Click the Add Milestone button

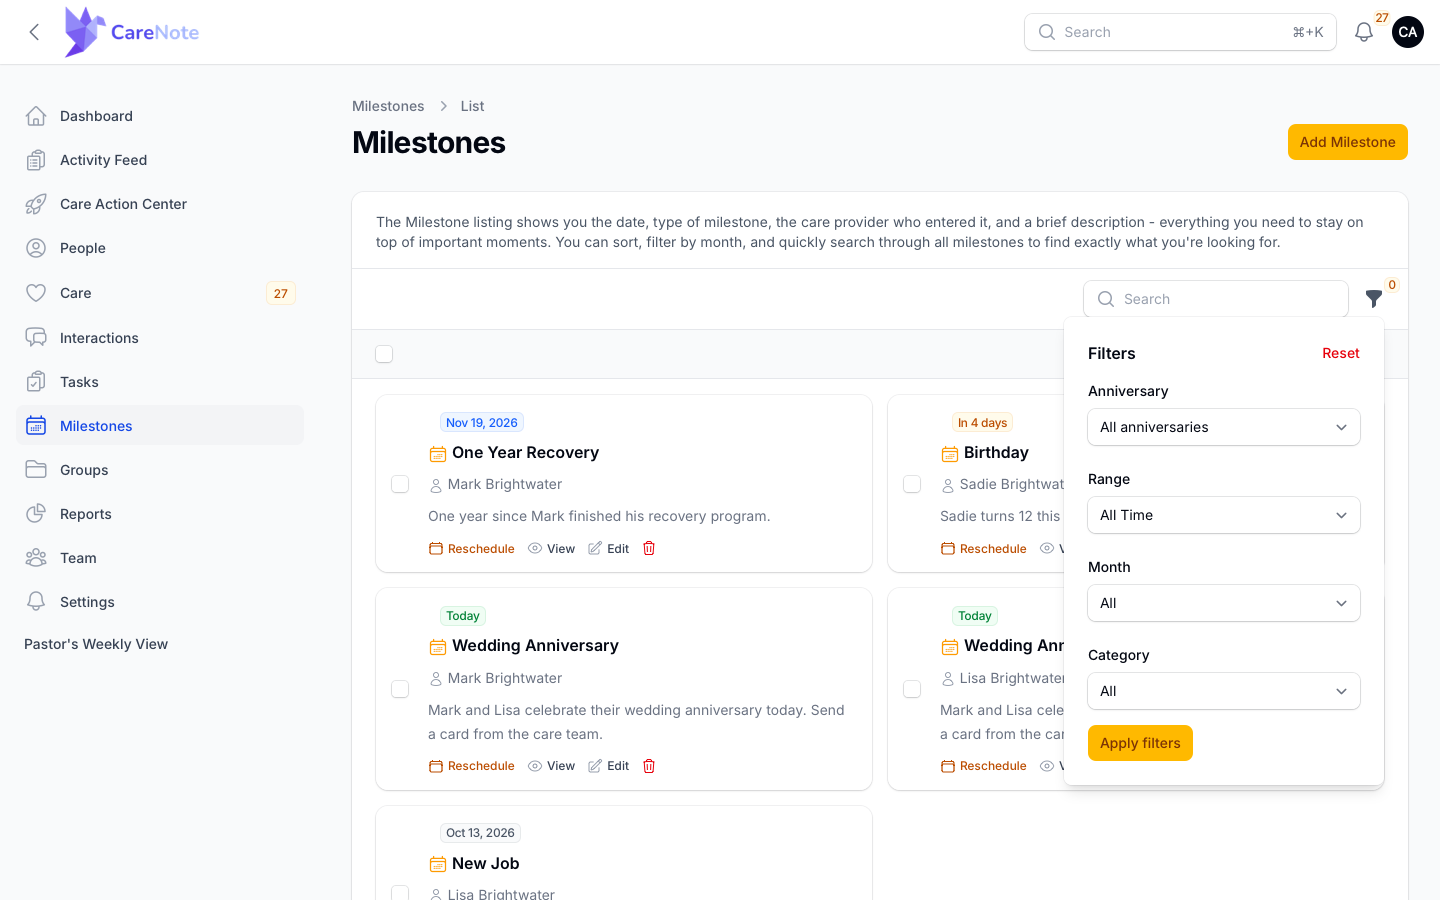coord(1348,142)
